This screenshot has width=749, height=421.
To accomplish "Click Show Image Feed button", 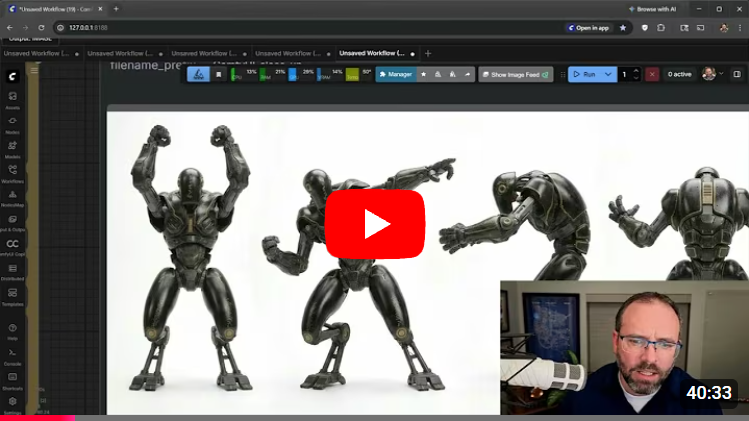I will [516, 74].
